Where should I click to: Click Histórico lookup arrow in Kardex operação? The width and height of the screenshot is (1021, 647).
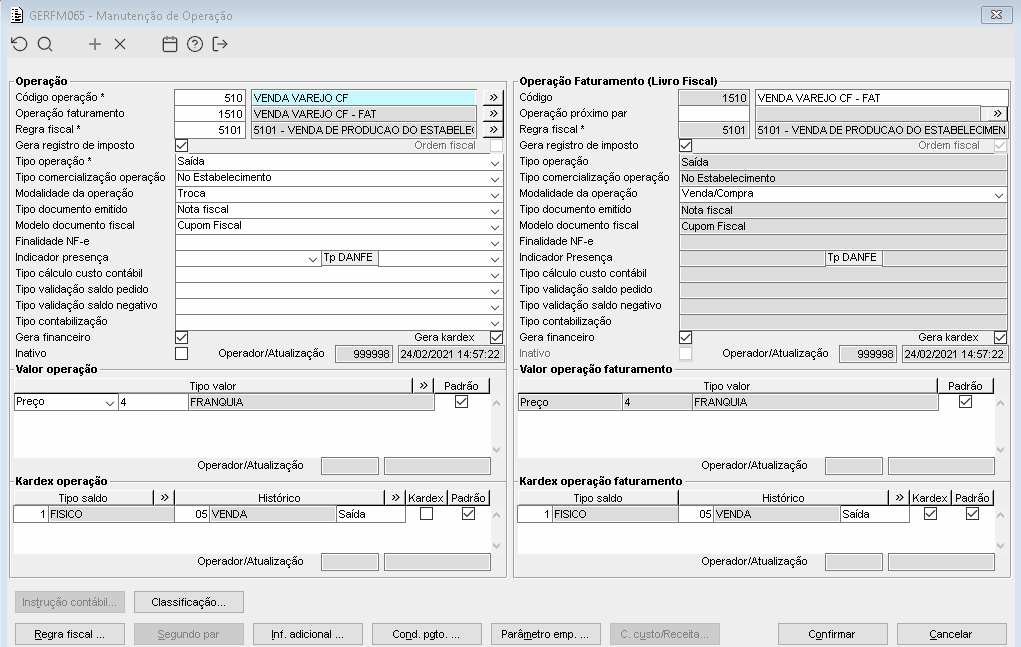pos(395,498)
